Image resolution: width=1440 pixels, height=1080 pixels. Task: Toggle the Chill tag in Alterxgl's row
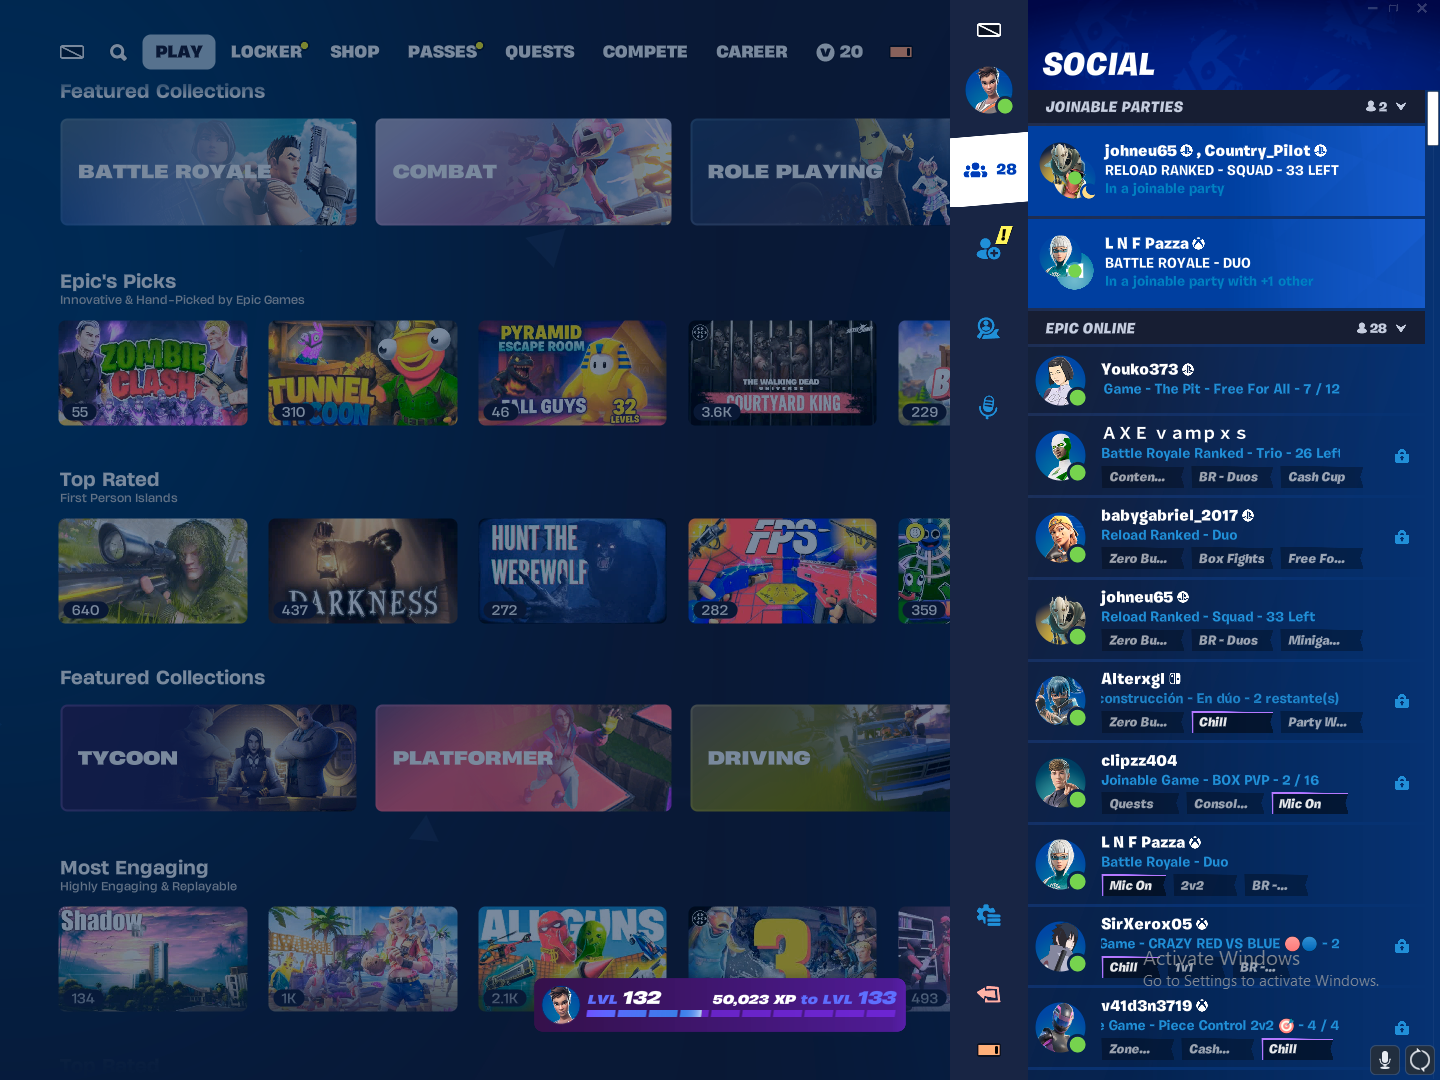[1232, 722]
